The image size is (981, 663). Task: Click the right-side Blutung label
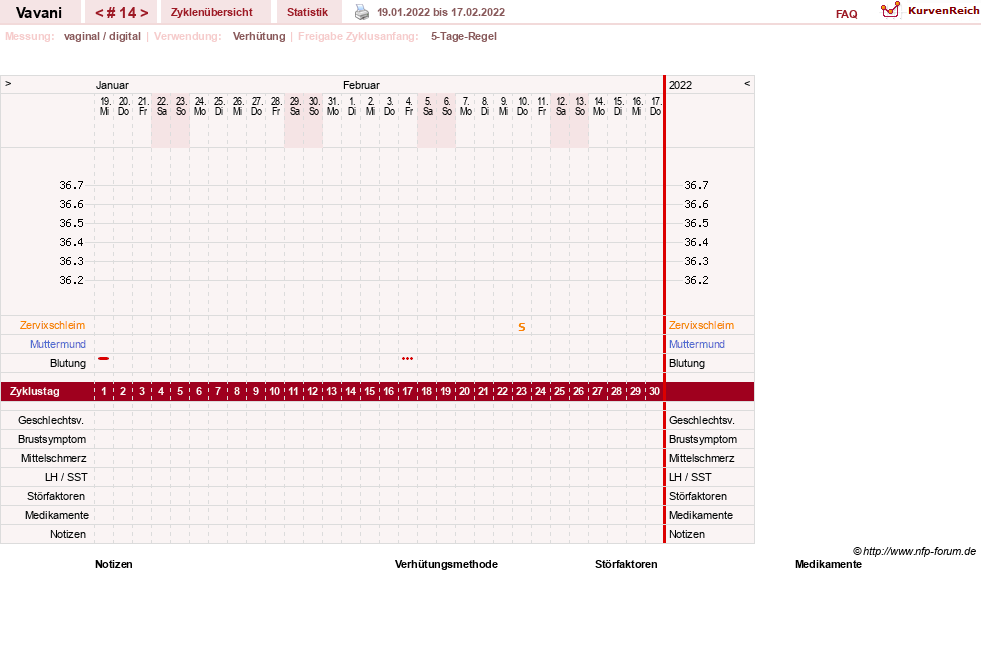(686, 363)
